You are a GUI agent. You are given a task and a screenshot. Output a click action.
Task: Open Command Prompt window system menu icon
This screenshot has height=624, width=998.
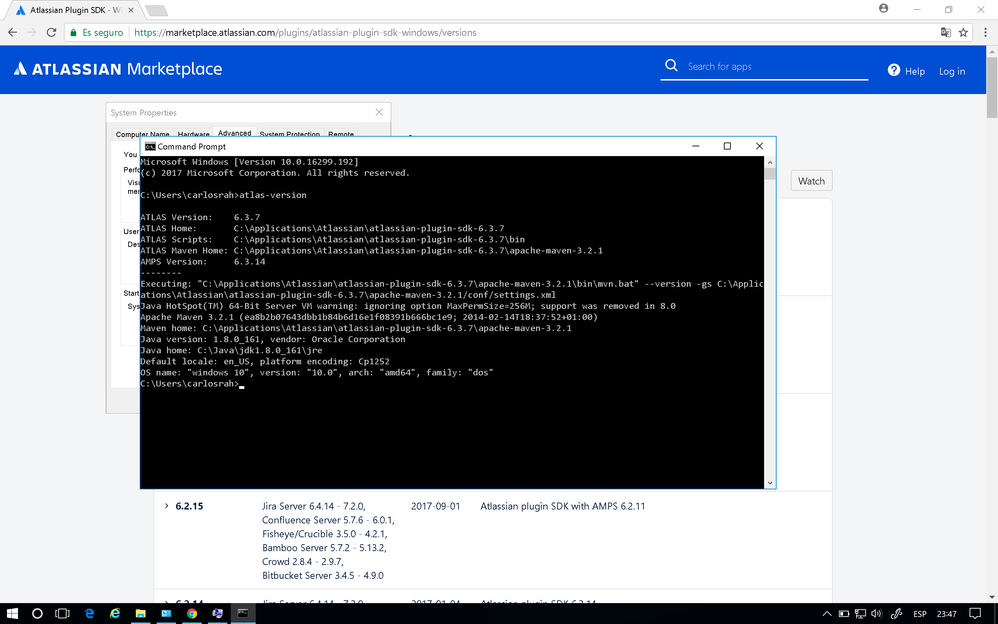[150, 146]
